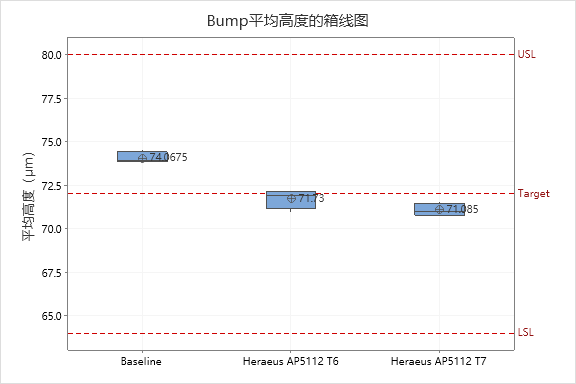Click the mean value label 71.73
The width and height of the screenshot is (576, 384).
[x=311, y=198]
